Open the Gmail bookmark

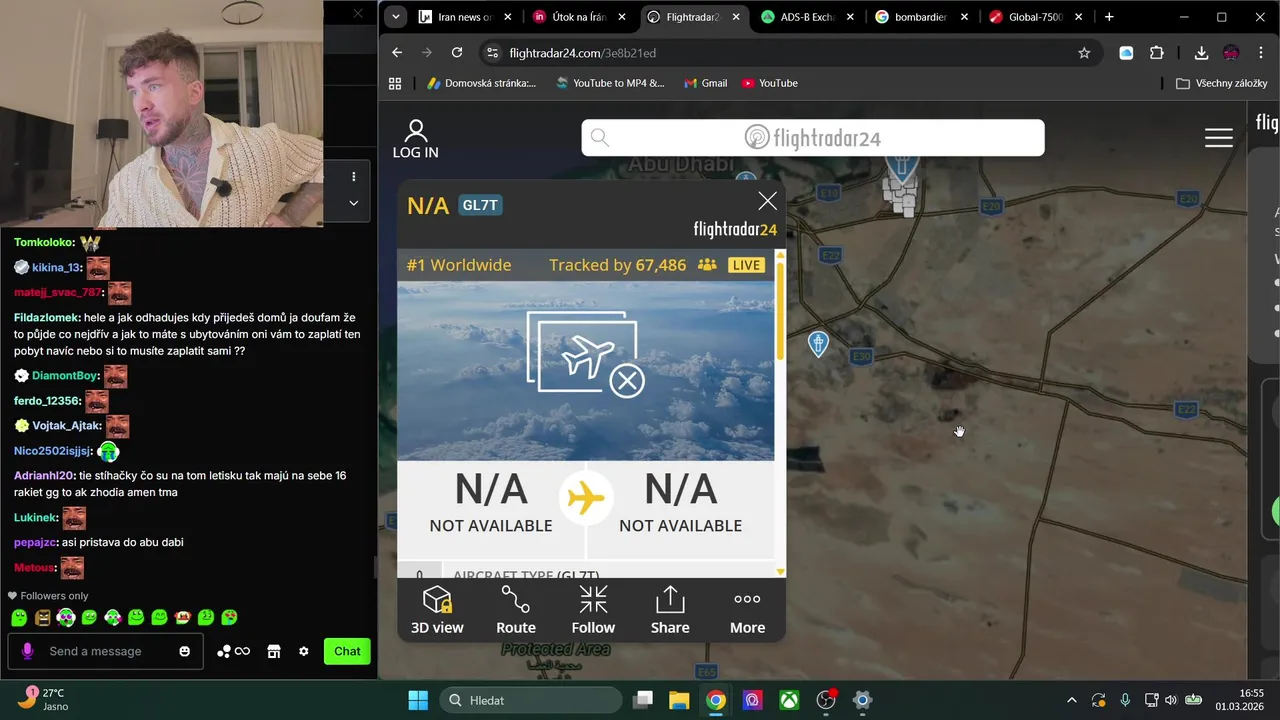click(705, 83)
